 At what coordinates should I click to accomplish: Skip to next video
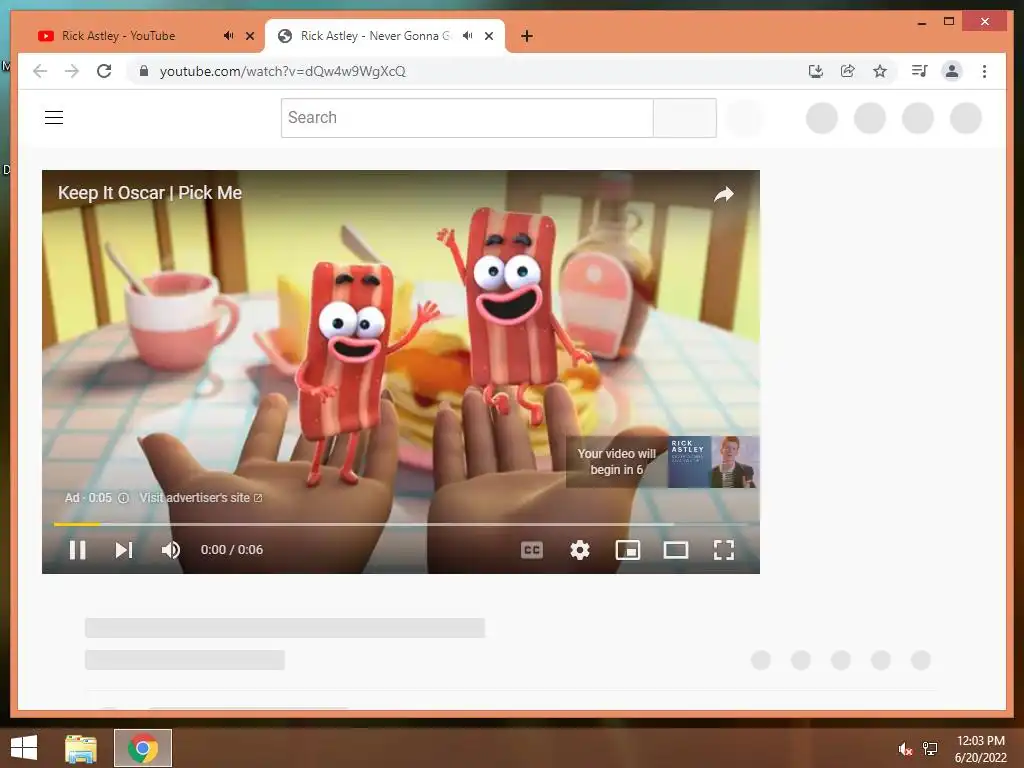point(124,550)
